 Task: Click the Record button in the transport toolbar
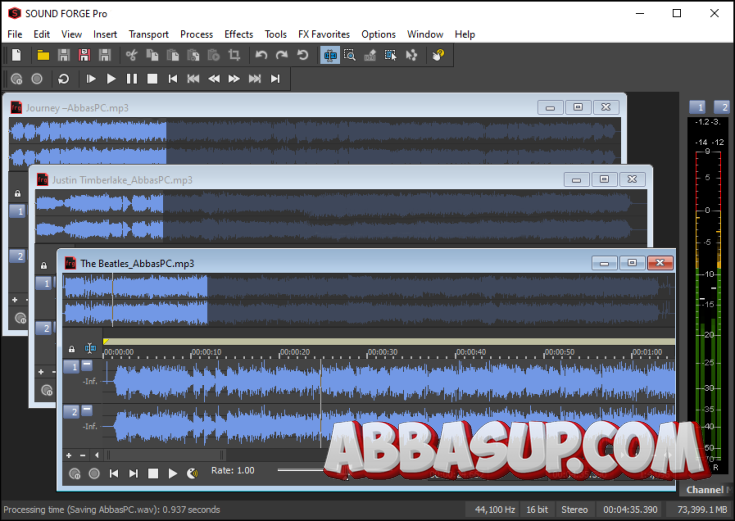coord(37,79)
